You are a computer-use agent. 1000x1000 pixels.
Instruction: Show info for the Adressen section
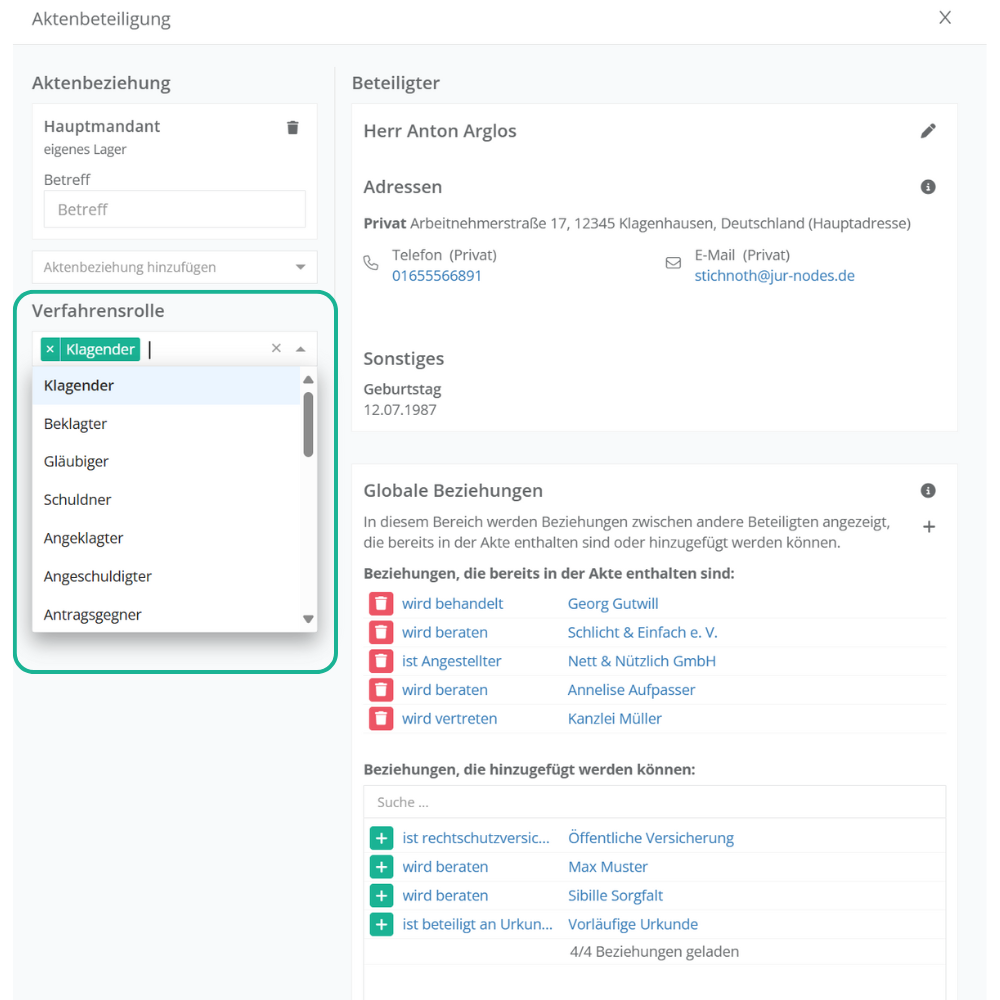pos(928,187)
